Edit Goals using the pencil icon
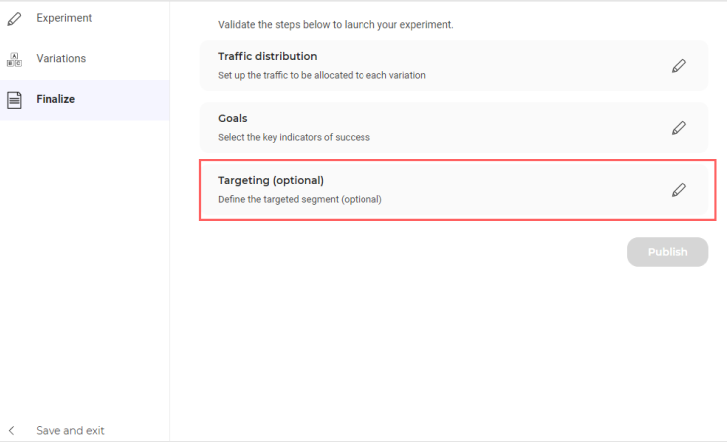The image size is (727, 442). click(679, 128)
